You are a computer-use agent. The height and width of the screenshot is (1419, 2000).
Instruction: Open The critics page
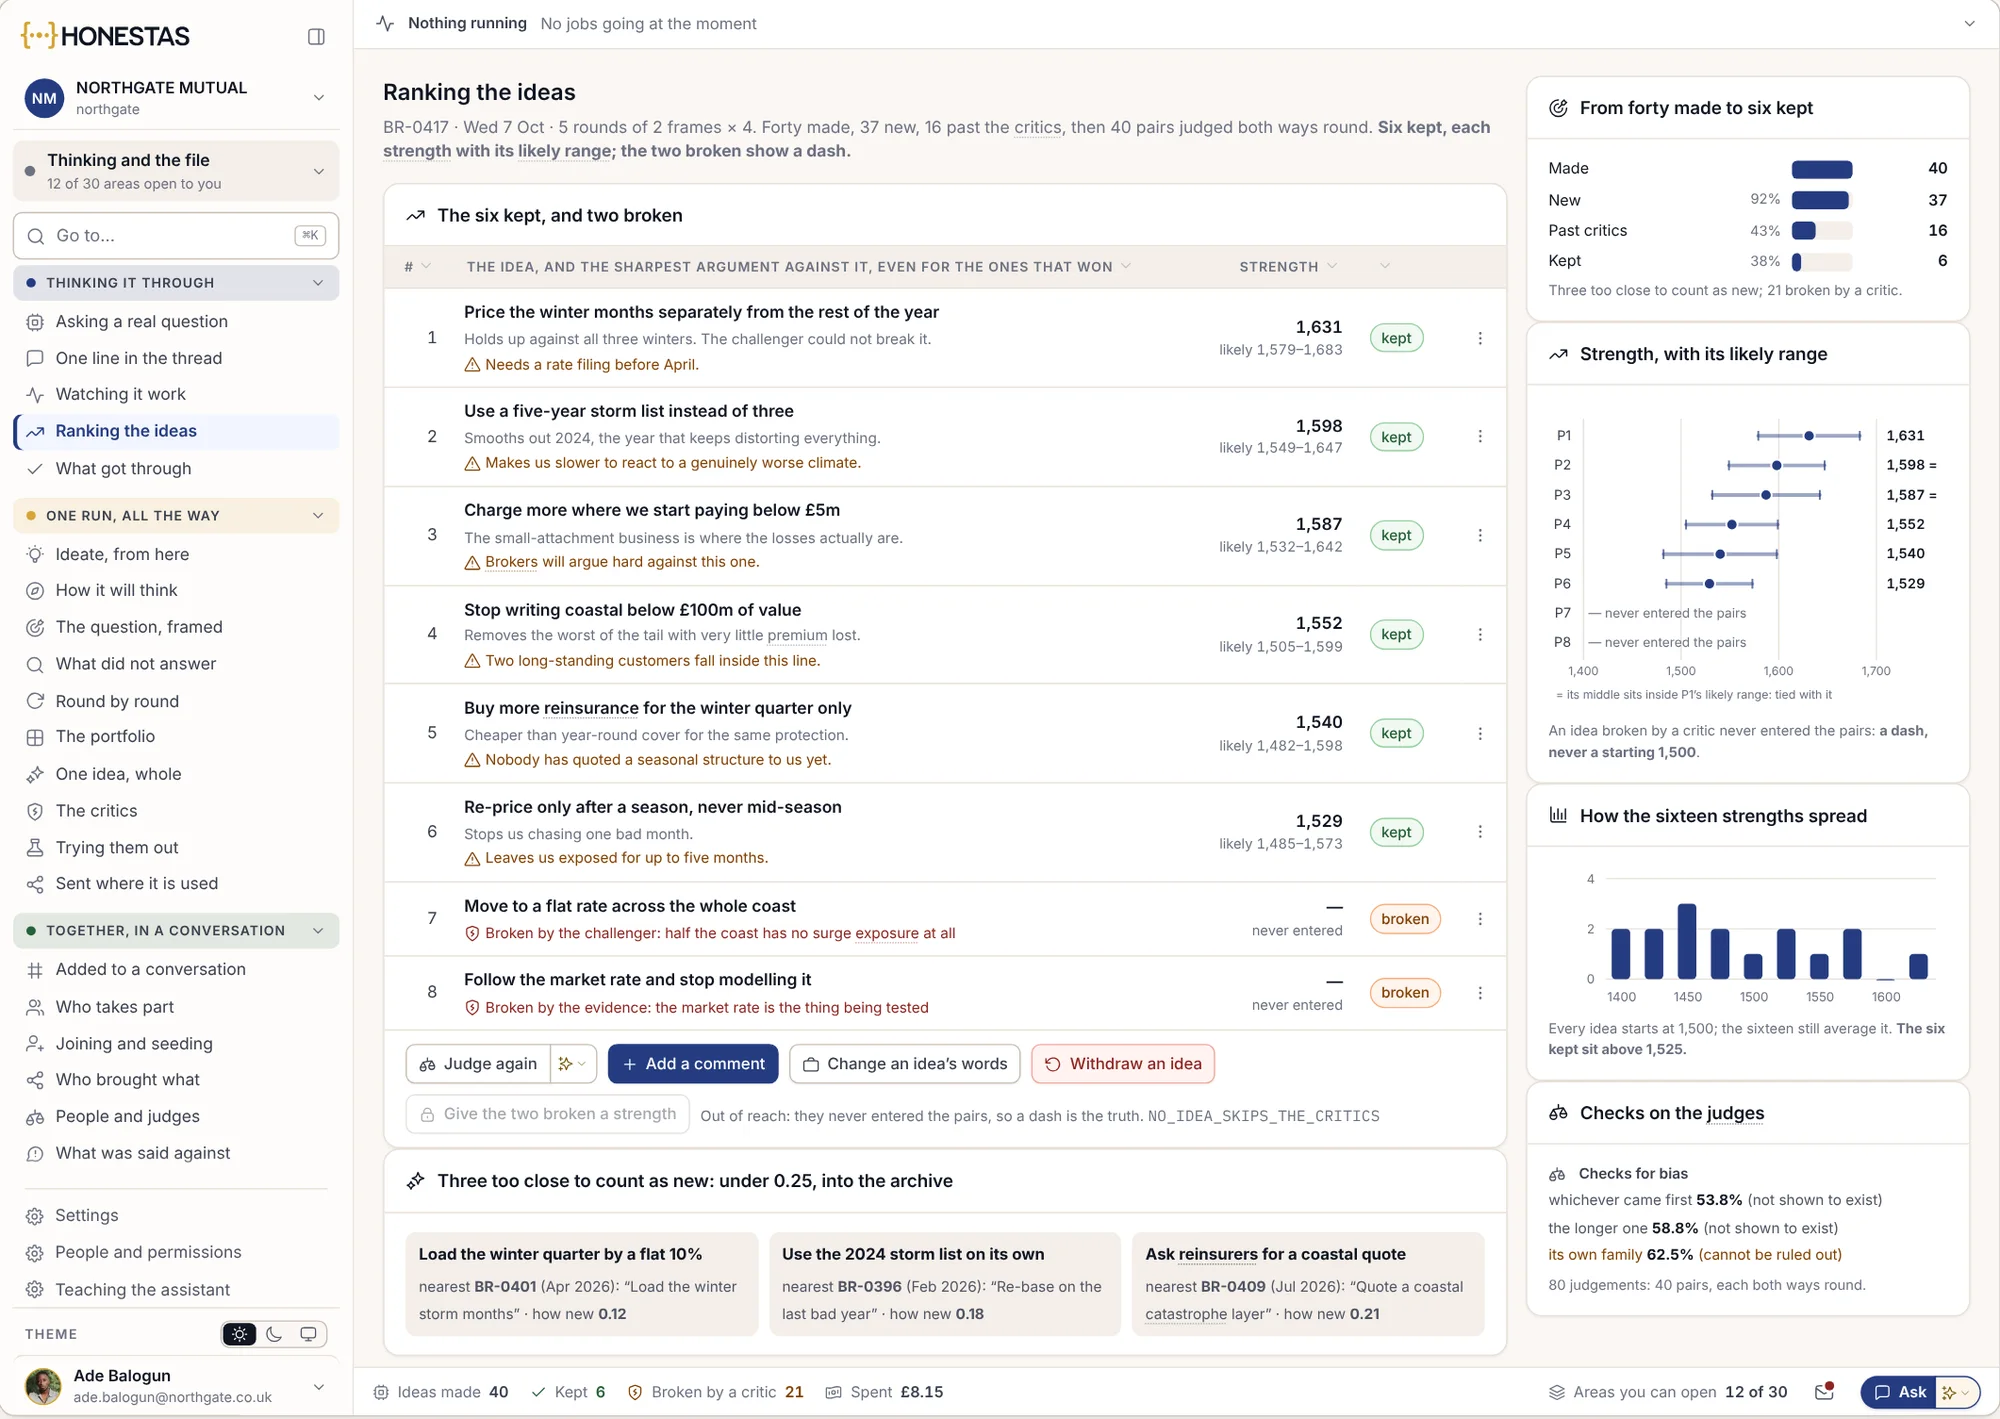[176, 811]
